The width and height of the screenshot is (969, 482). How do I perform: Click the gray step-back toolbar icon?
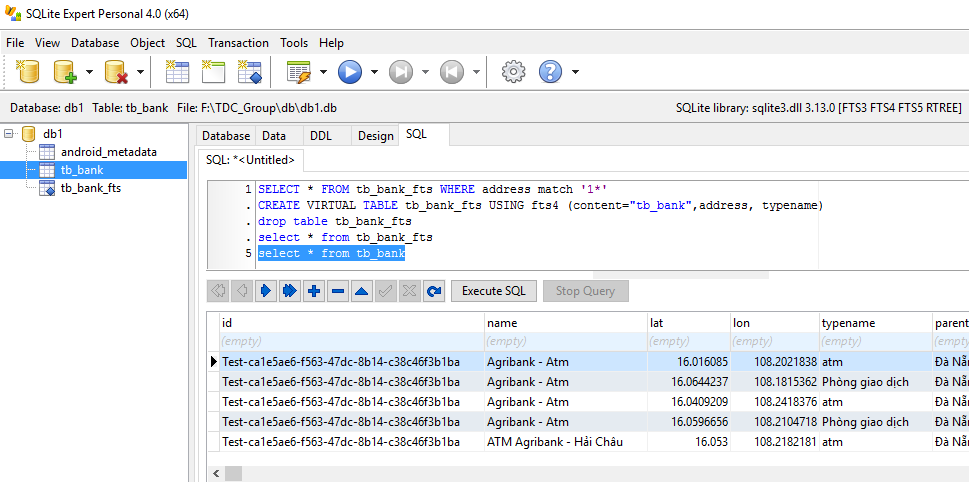[452, 72]
